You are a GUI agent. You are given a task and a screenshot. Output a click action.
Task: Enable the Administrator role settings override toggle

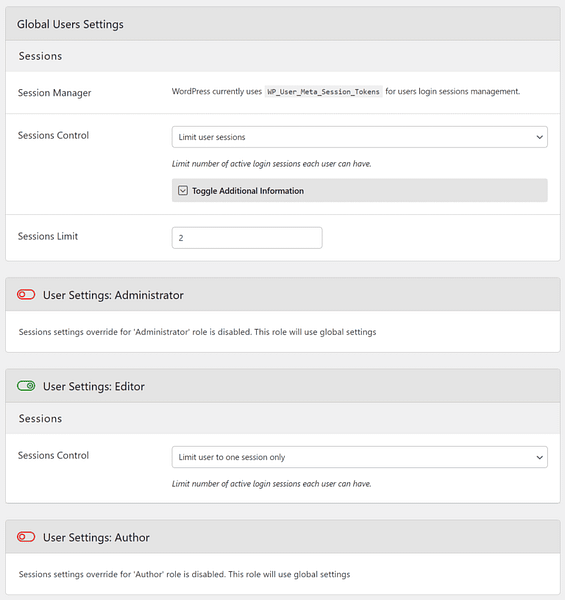point(26,295)
